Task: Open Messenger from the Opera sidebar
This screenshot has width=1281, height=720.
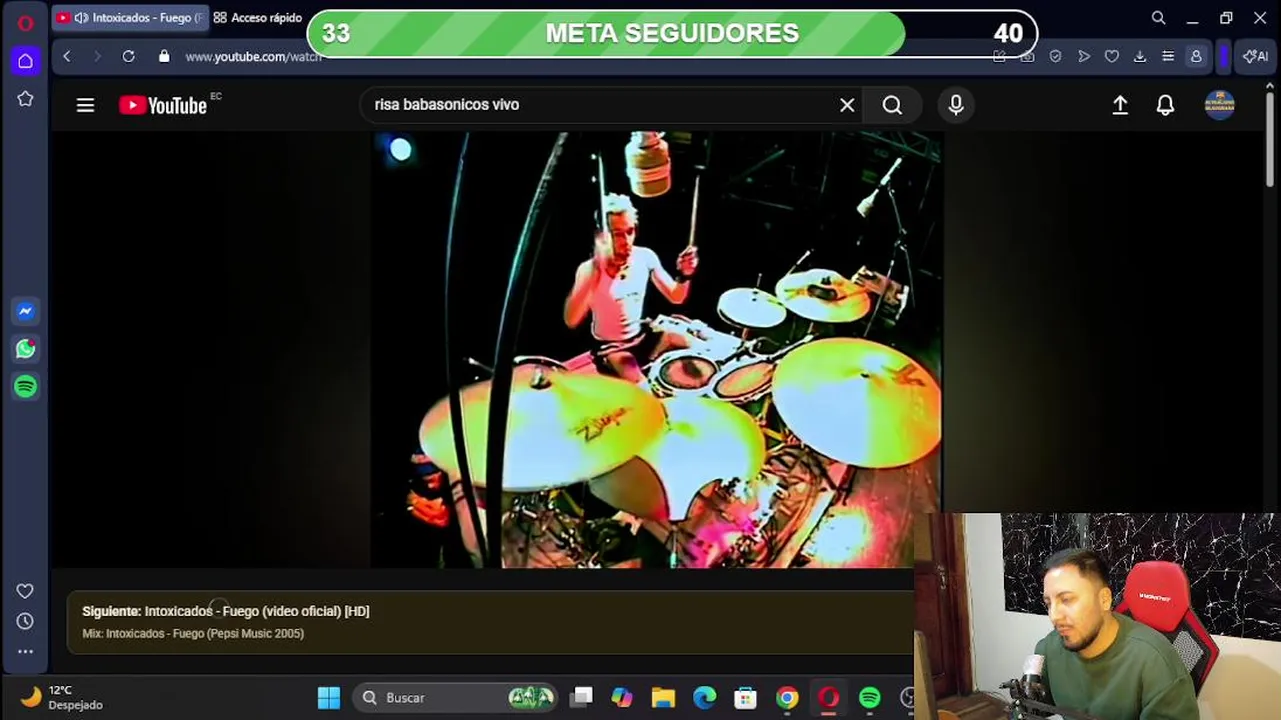Action: point(25,311)
